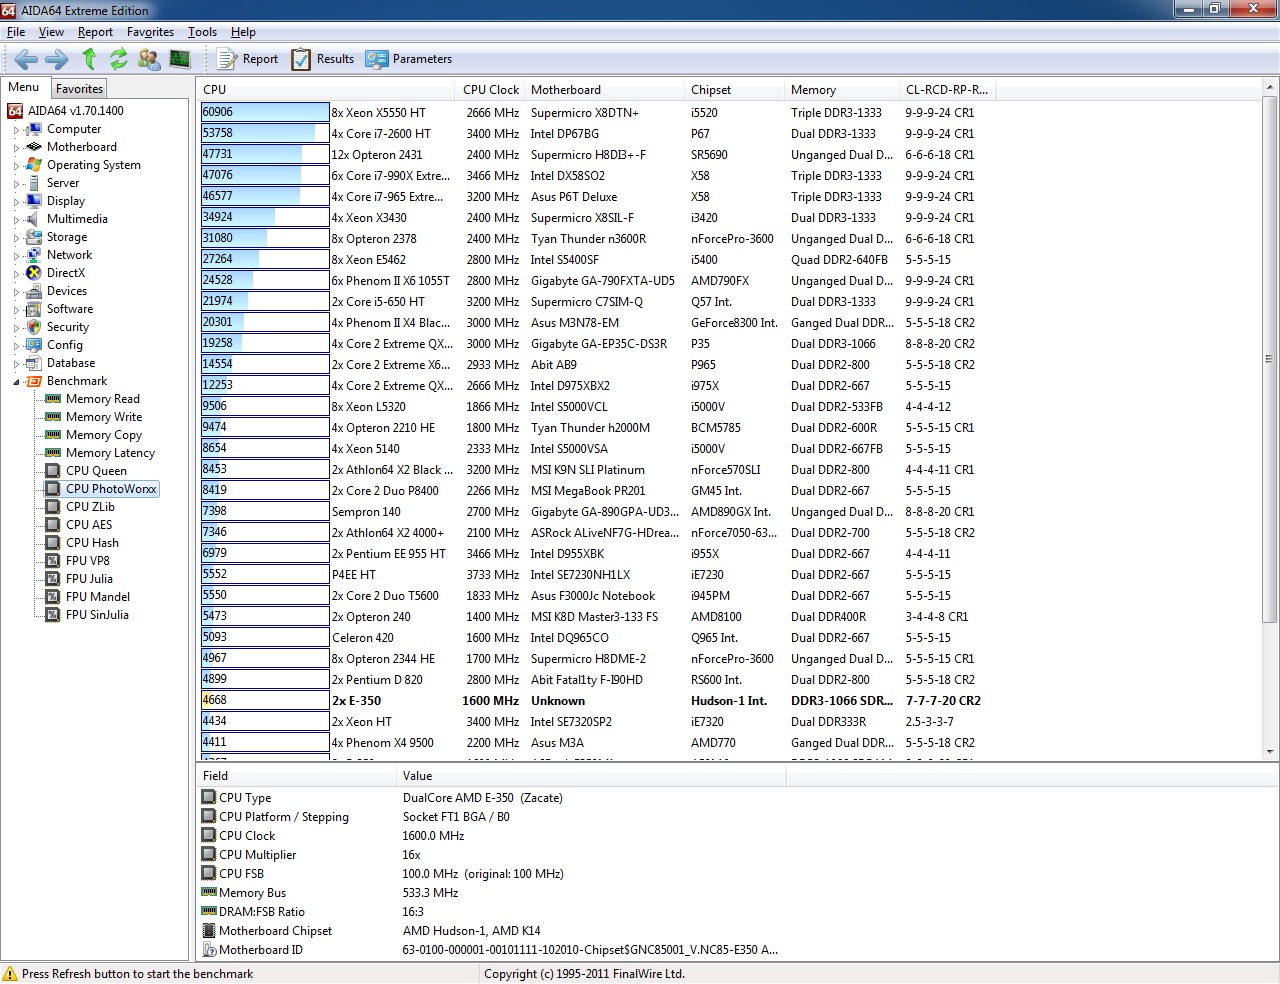Click the green graph monitor toolbar icon
The width and height of the screenshot is (1280, 984).
(180, 59)
